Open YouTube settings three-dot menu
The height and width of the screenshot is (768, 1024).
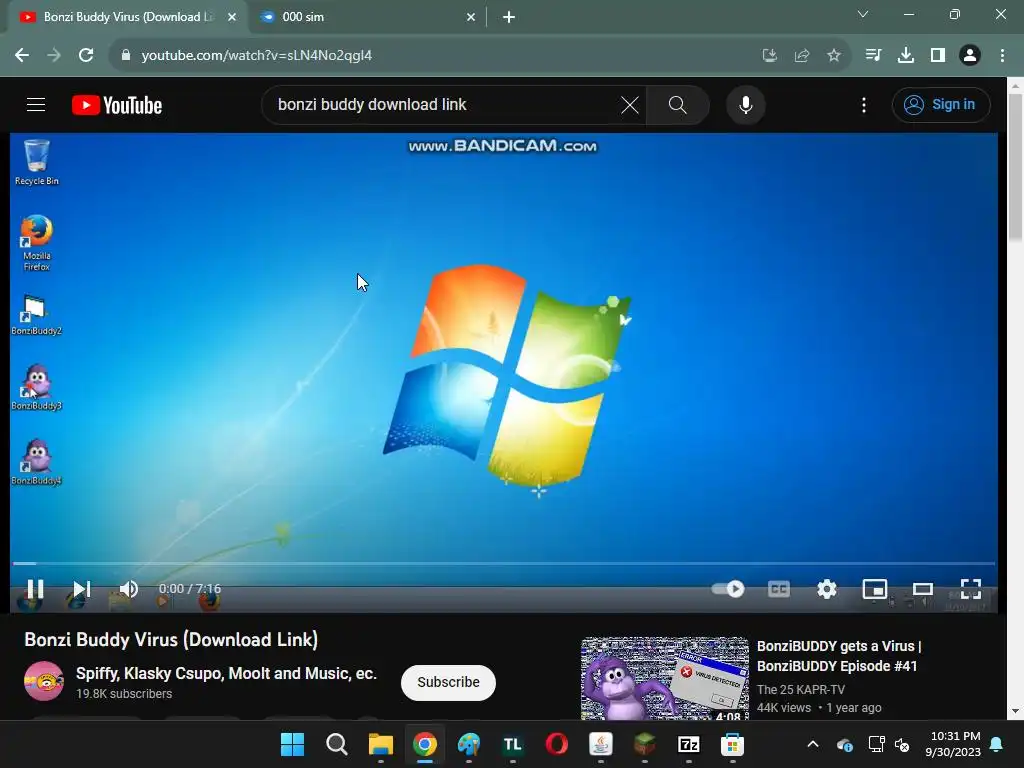point(864,105)
